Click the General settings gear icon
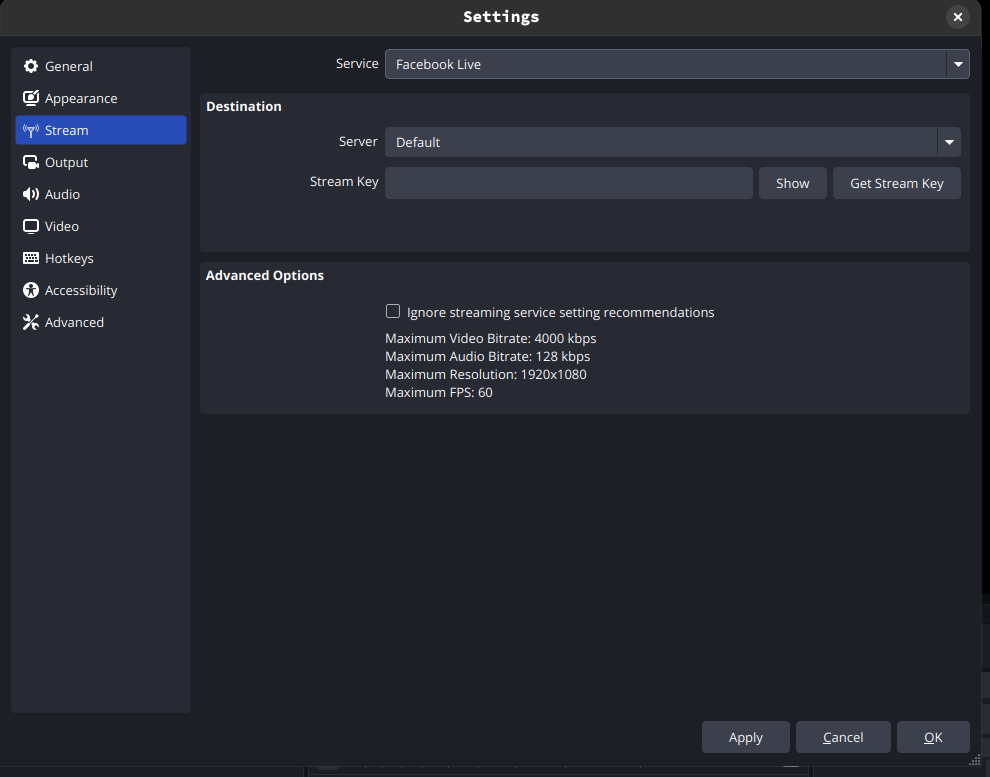Viewport: 990px width, 777px height. 30,66
